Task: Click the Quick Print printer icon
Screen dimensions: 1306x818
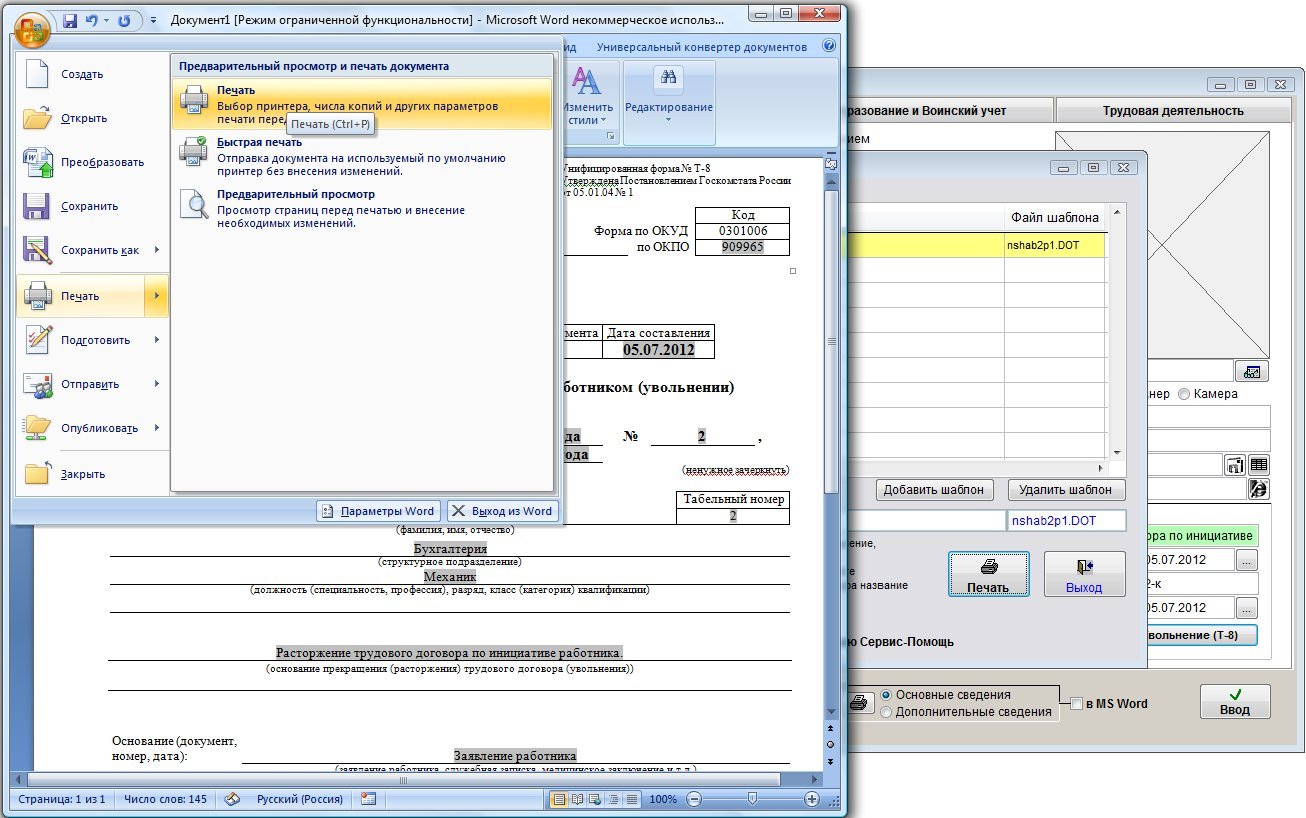Action: coord(192,152)
